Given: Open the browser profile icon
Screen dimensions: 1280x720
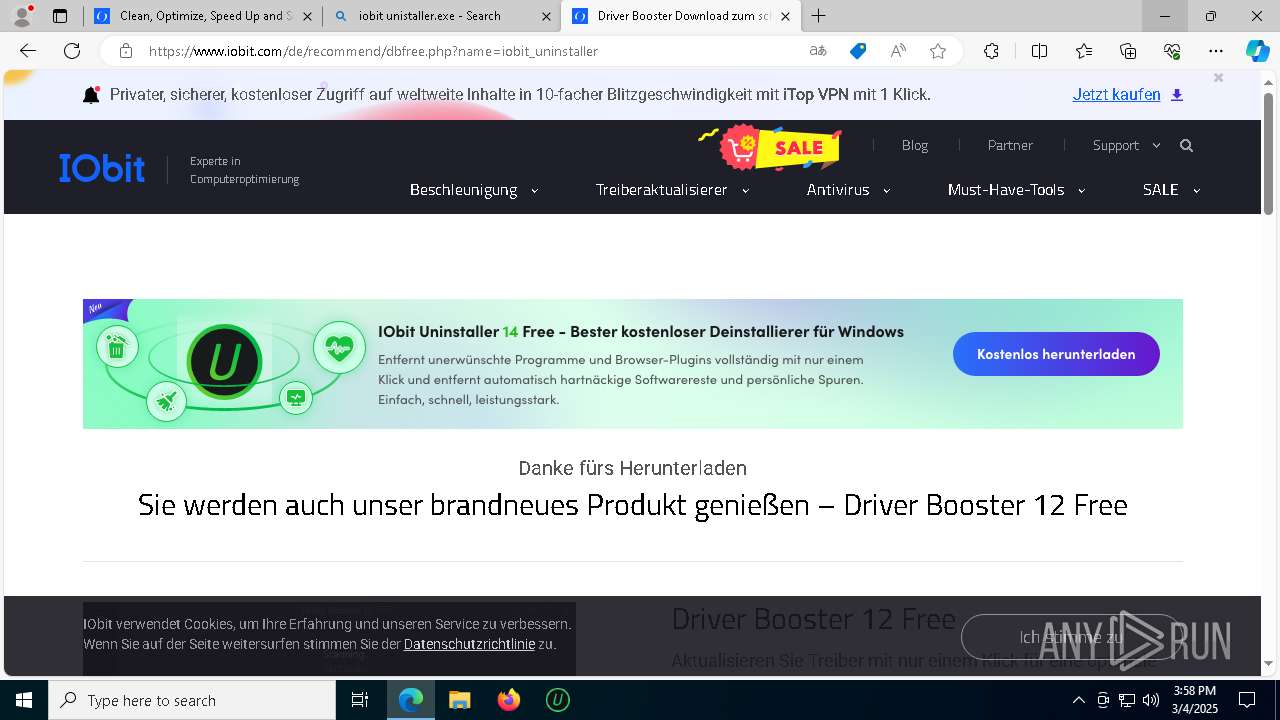Looking at the screenshot, I should click(x=22, y=16).
